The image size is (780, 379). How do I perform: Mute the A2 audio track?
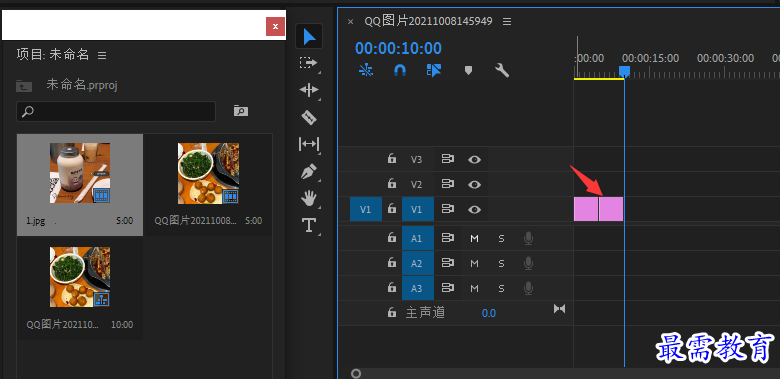pyautogui.click(x=474, y=263)
